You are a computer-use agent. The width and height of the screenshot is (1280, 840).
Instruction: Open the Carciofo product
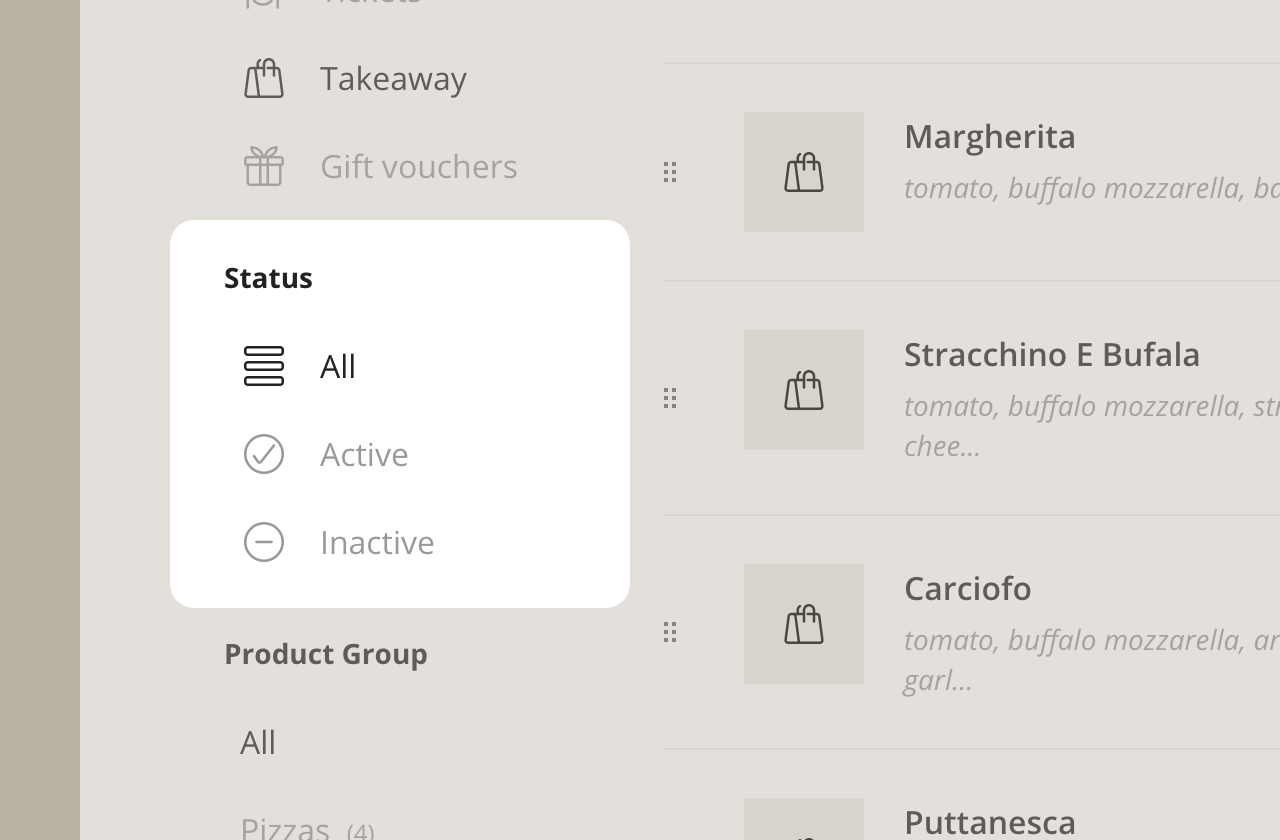(967, 588)
